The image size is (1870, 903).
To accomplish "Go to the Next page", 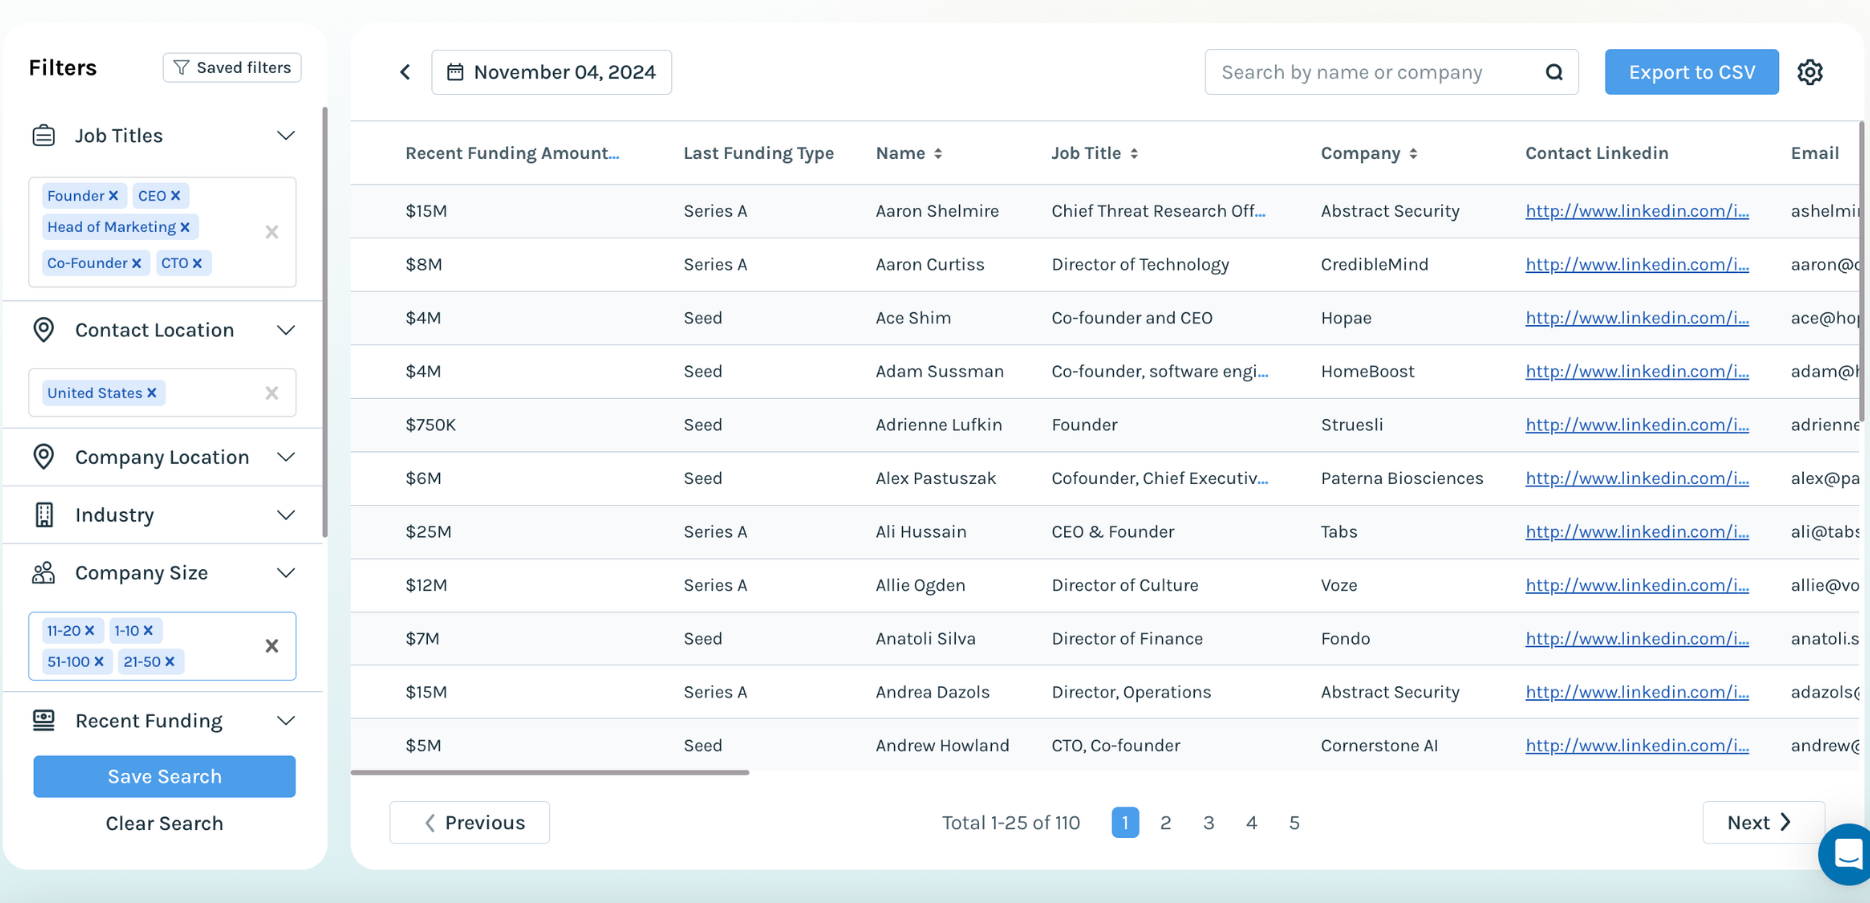I will [x=1764, y=823].
